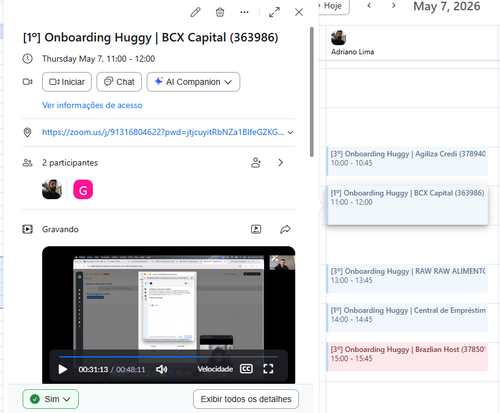The width and height of the screenshot is (500, 413).
Task: Jump to today with Hoje button
Action: tap(333, 6)
